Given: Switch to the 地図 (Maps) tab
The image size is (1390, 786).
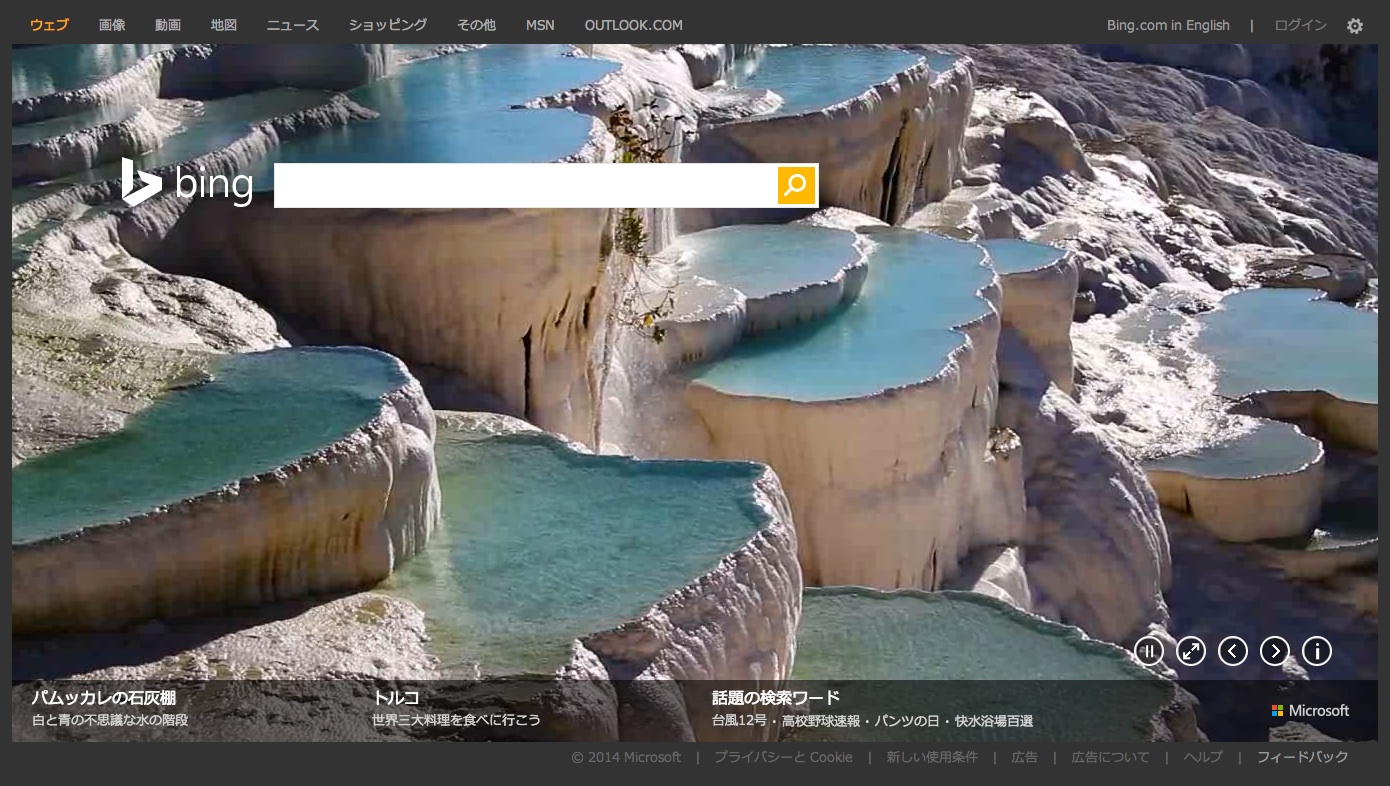Looking at the screenshot, I should (x=224, y=25).
